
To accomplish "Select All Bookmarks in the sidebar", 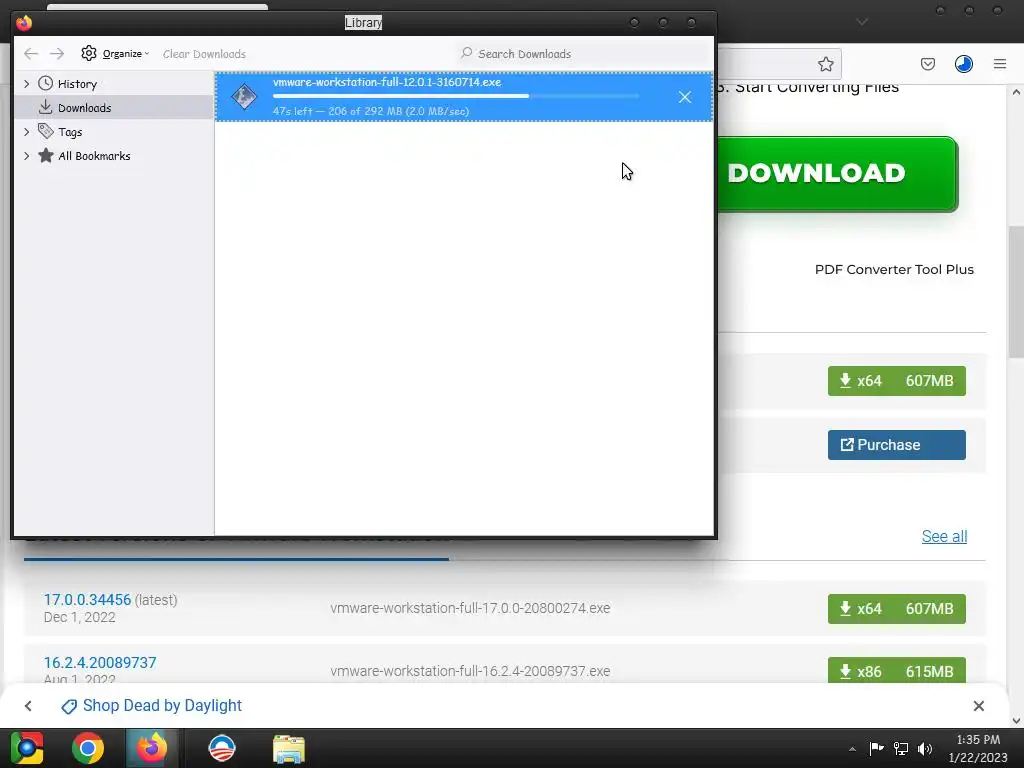I will tap(94, 156).
